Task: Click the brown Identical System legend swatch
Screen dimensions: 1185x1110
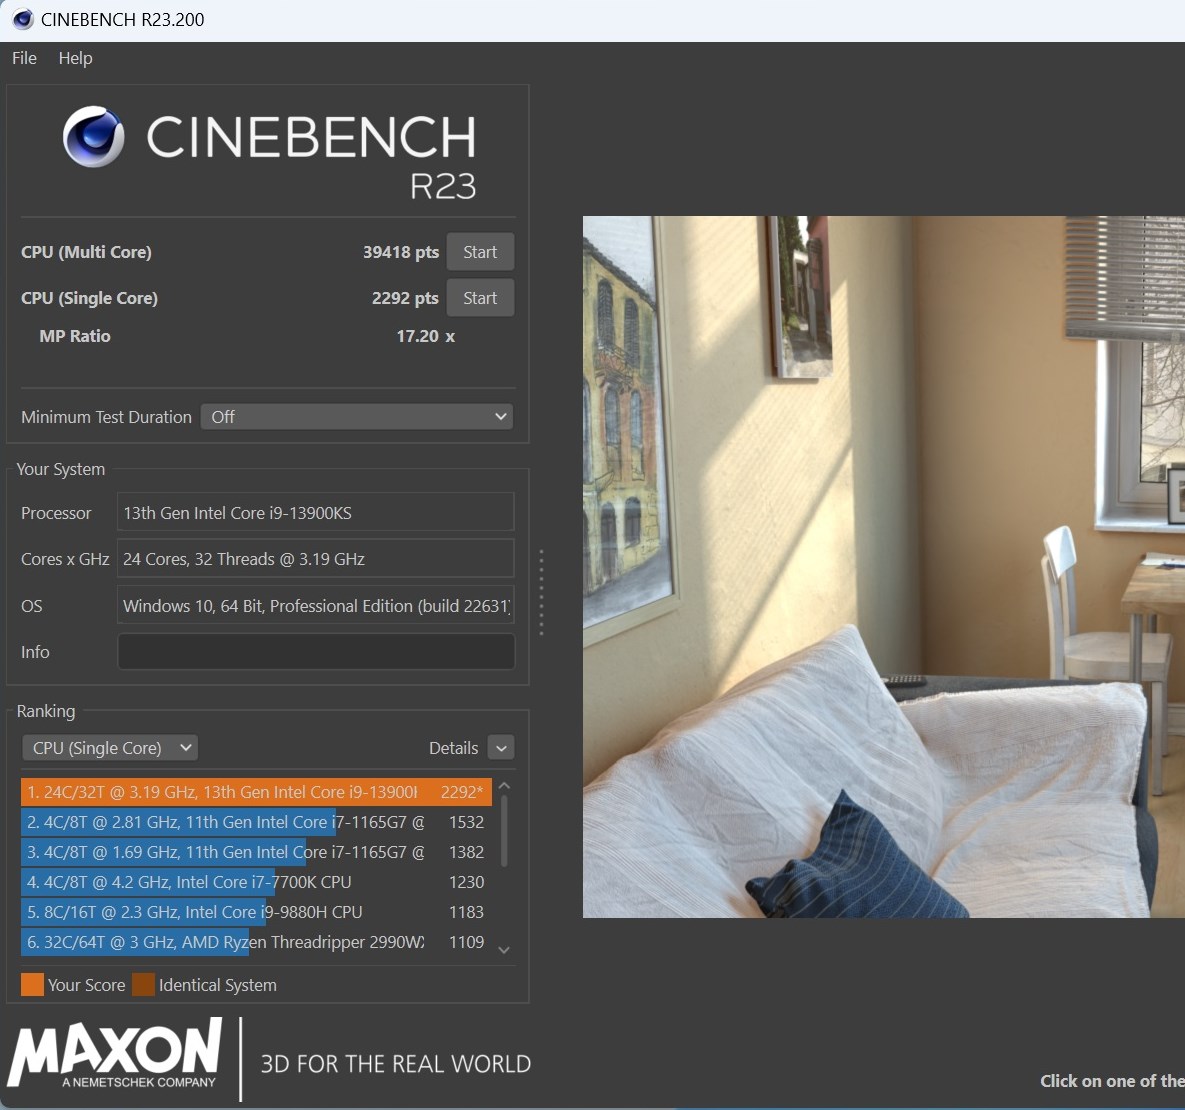Action: [144, 985]
